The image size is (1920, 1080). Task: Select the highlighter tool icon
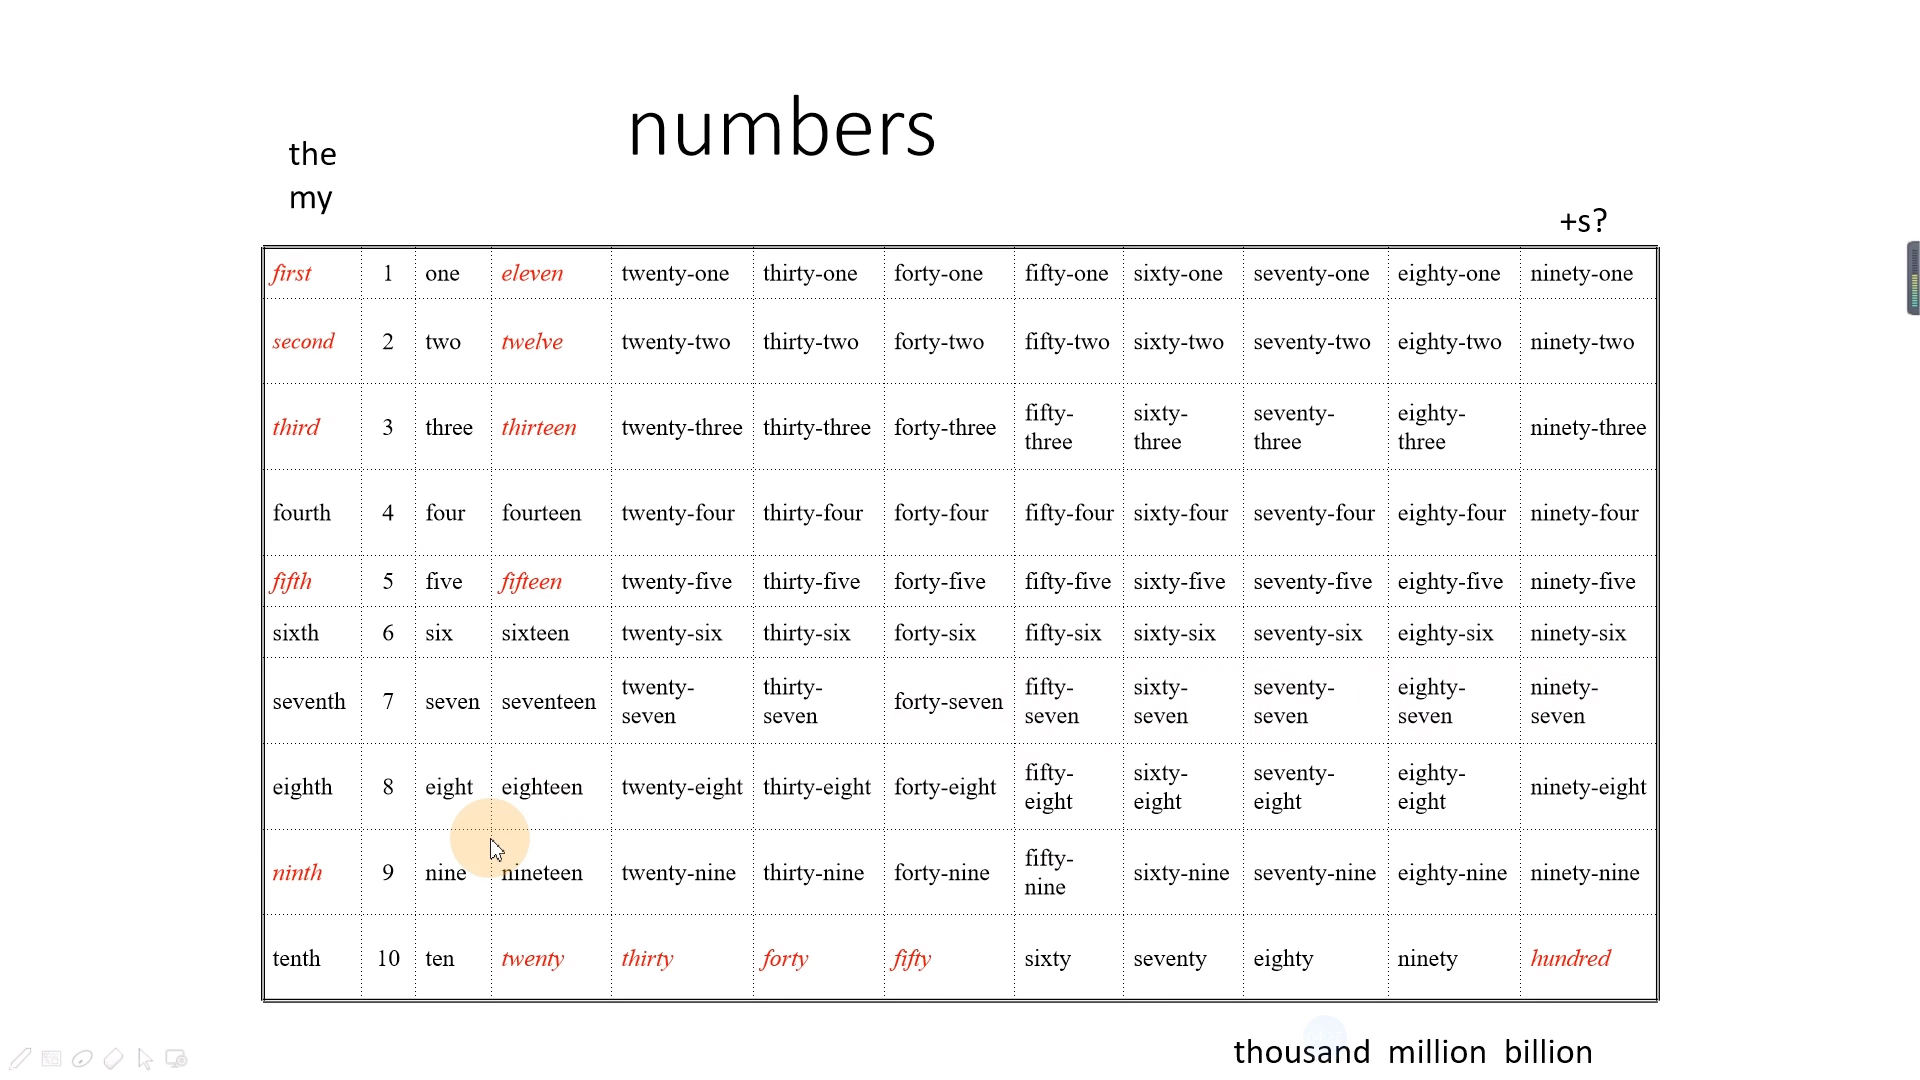(x=82, y=1059)
